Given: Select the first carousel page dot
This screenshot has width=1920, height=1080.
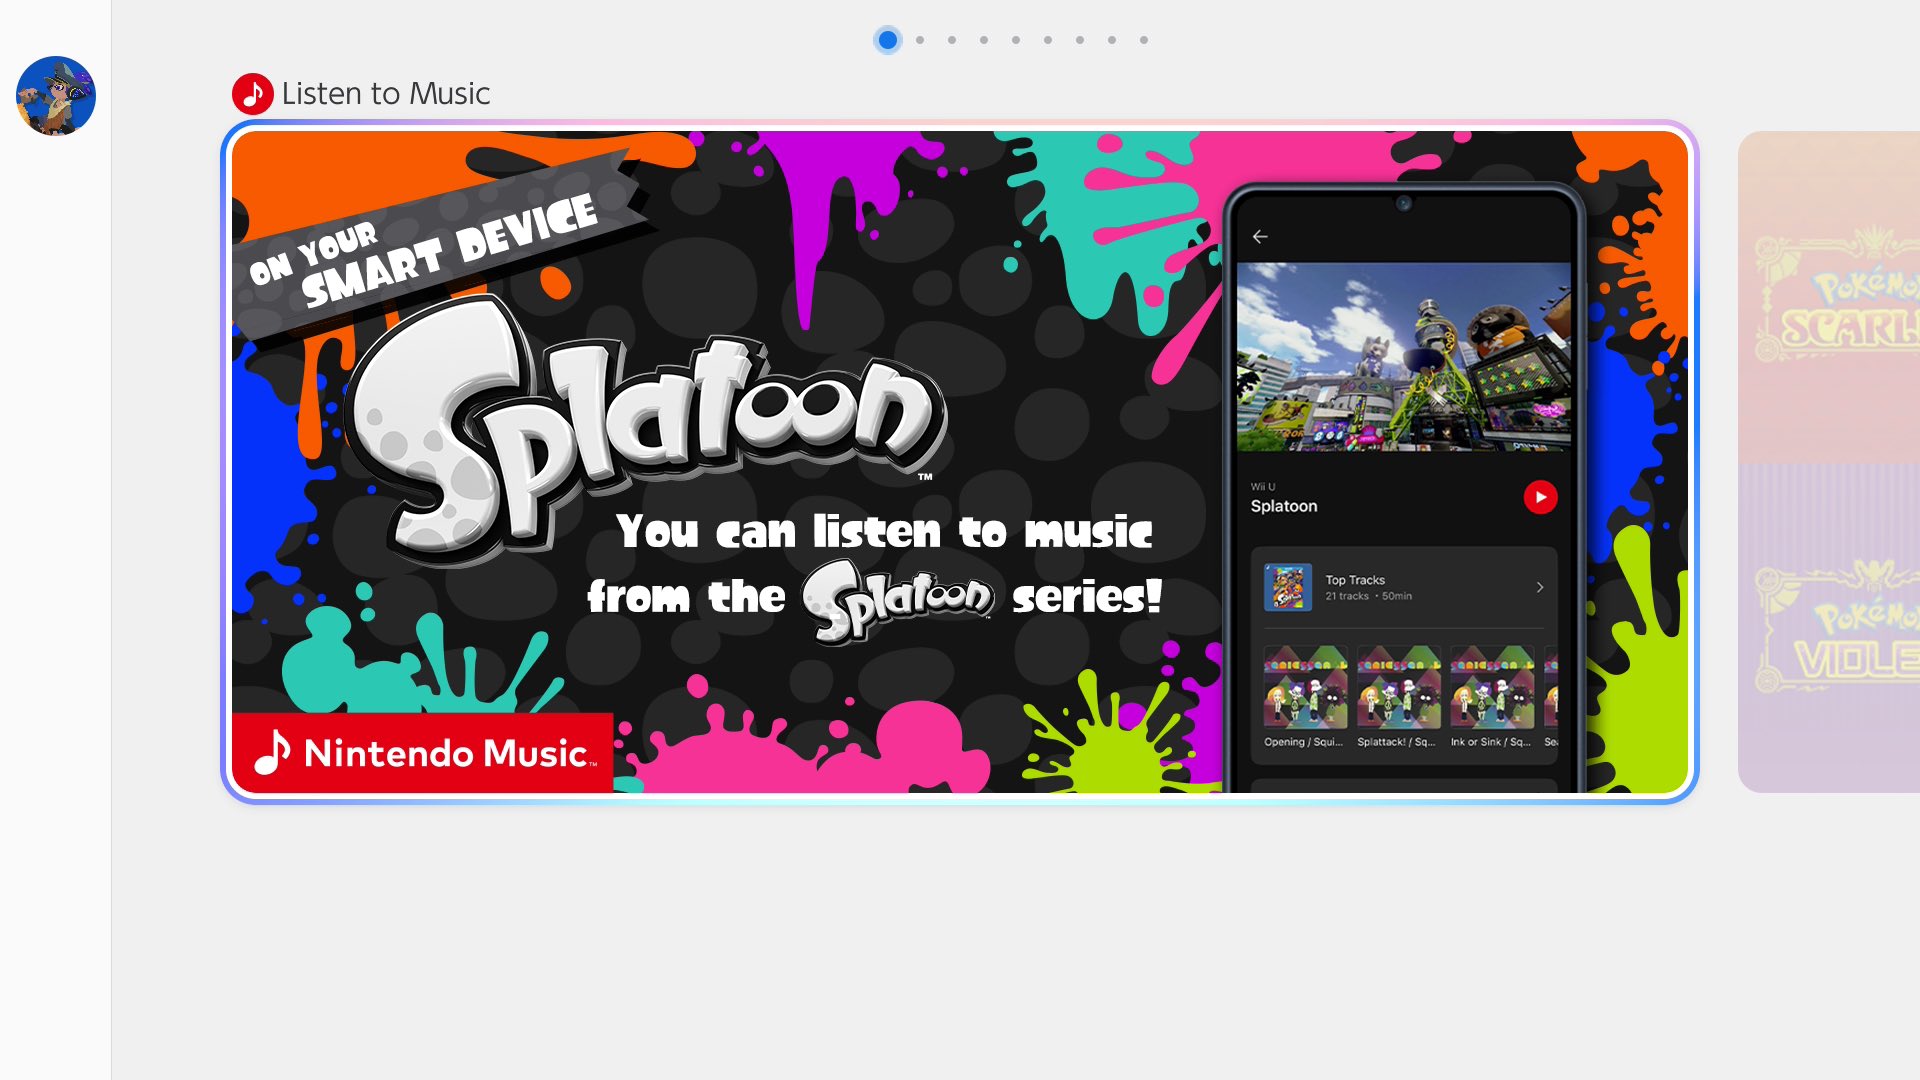Looking at the screenshot, I should 888,40.
